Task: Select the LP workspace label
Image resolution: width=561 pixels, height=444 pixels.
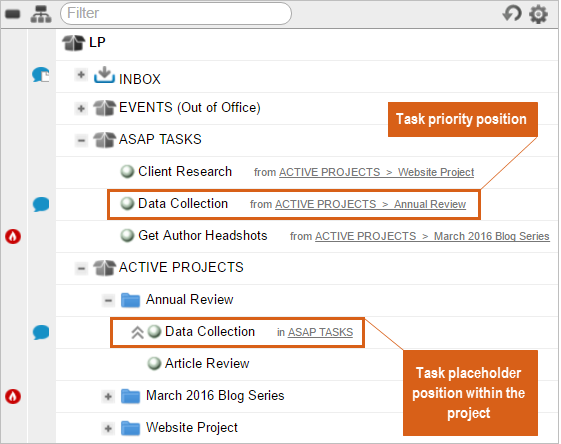Action: [x=97, y=42]
